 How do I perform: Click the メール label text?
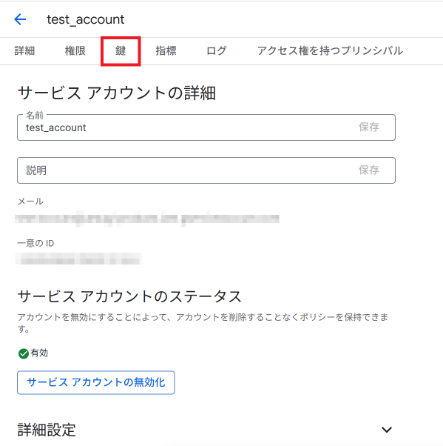click(30, 201)
